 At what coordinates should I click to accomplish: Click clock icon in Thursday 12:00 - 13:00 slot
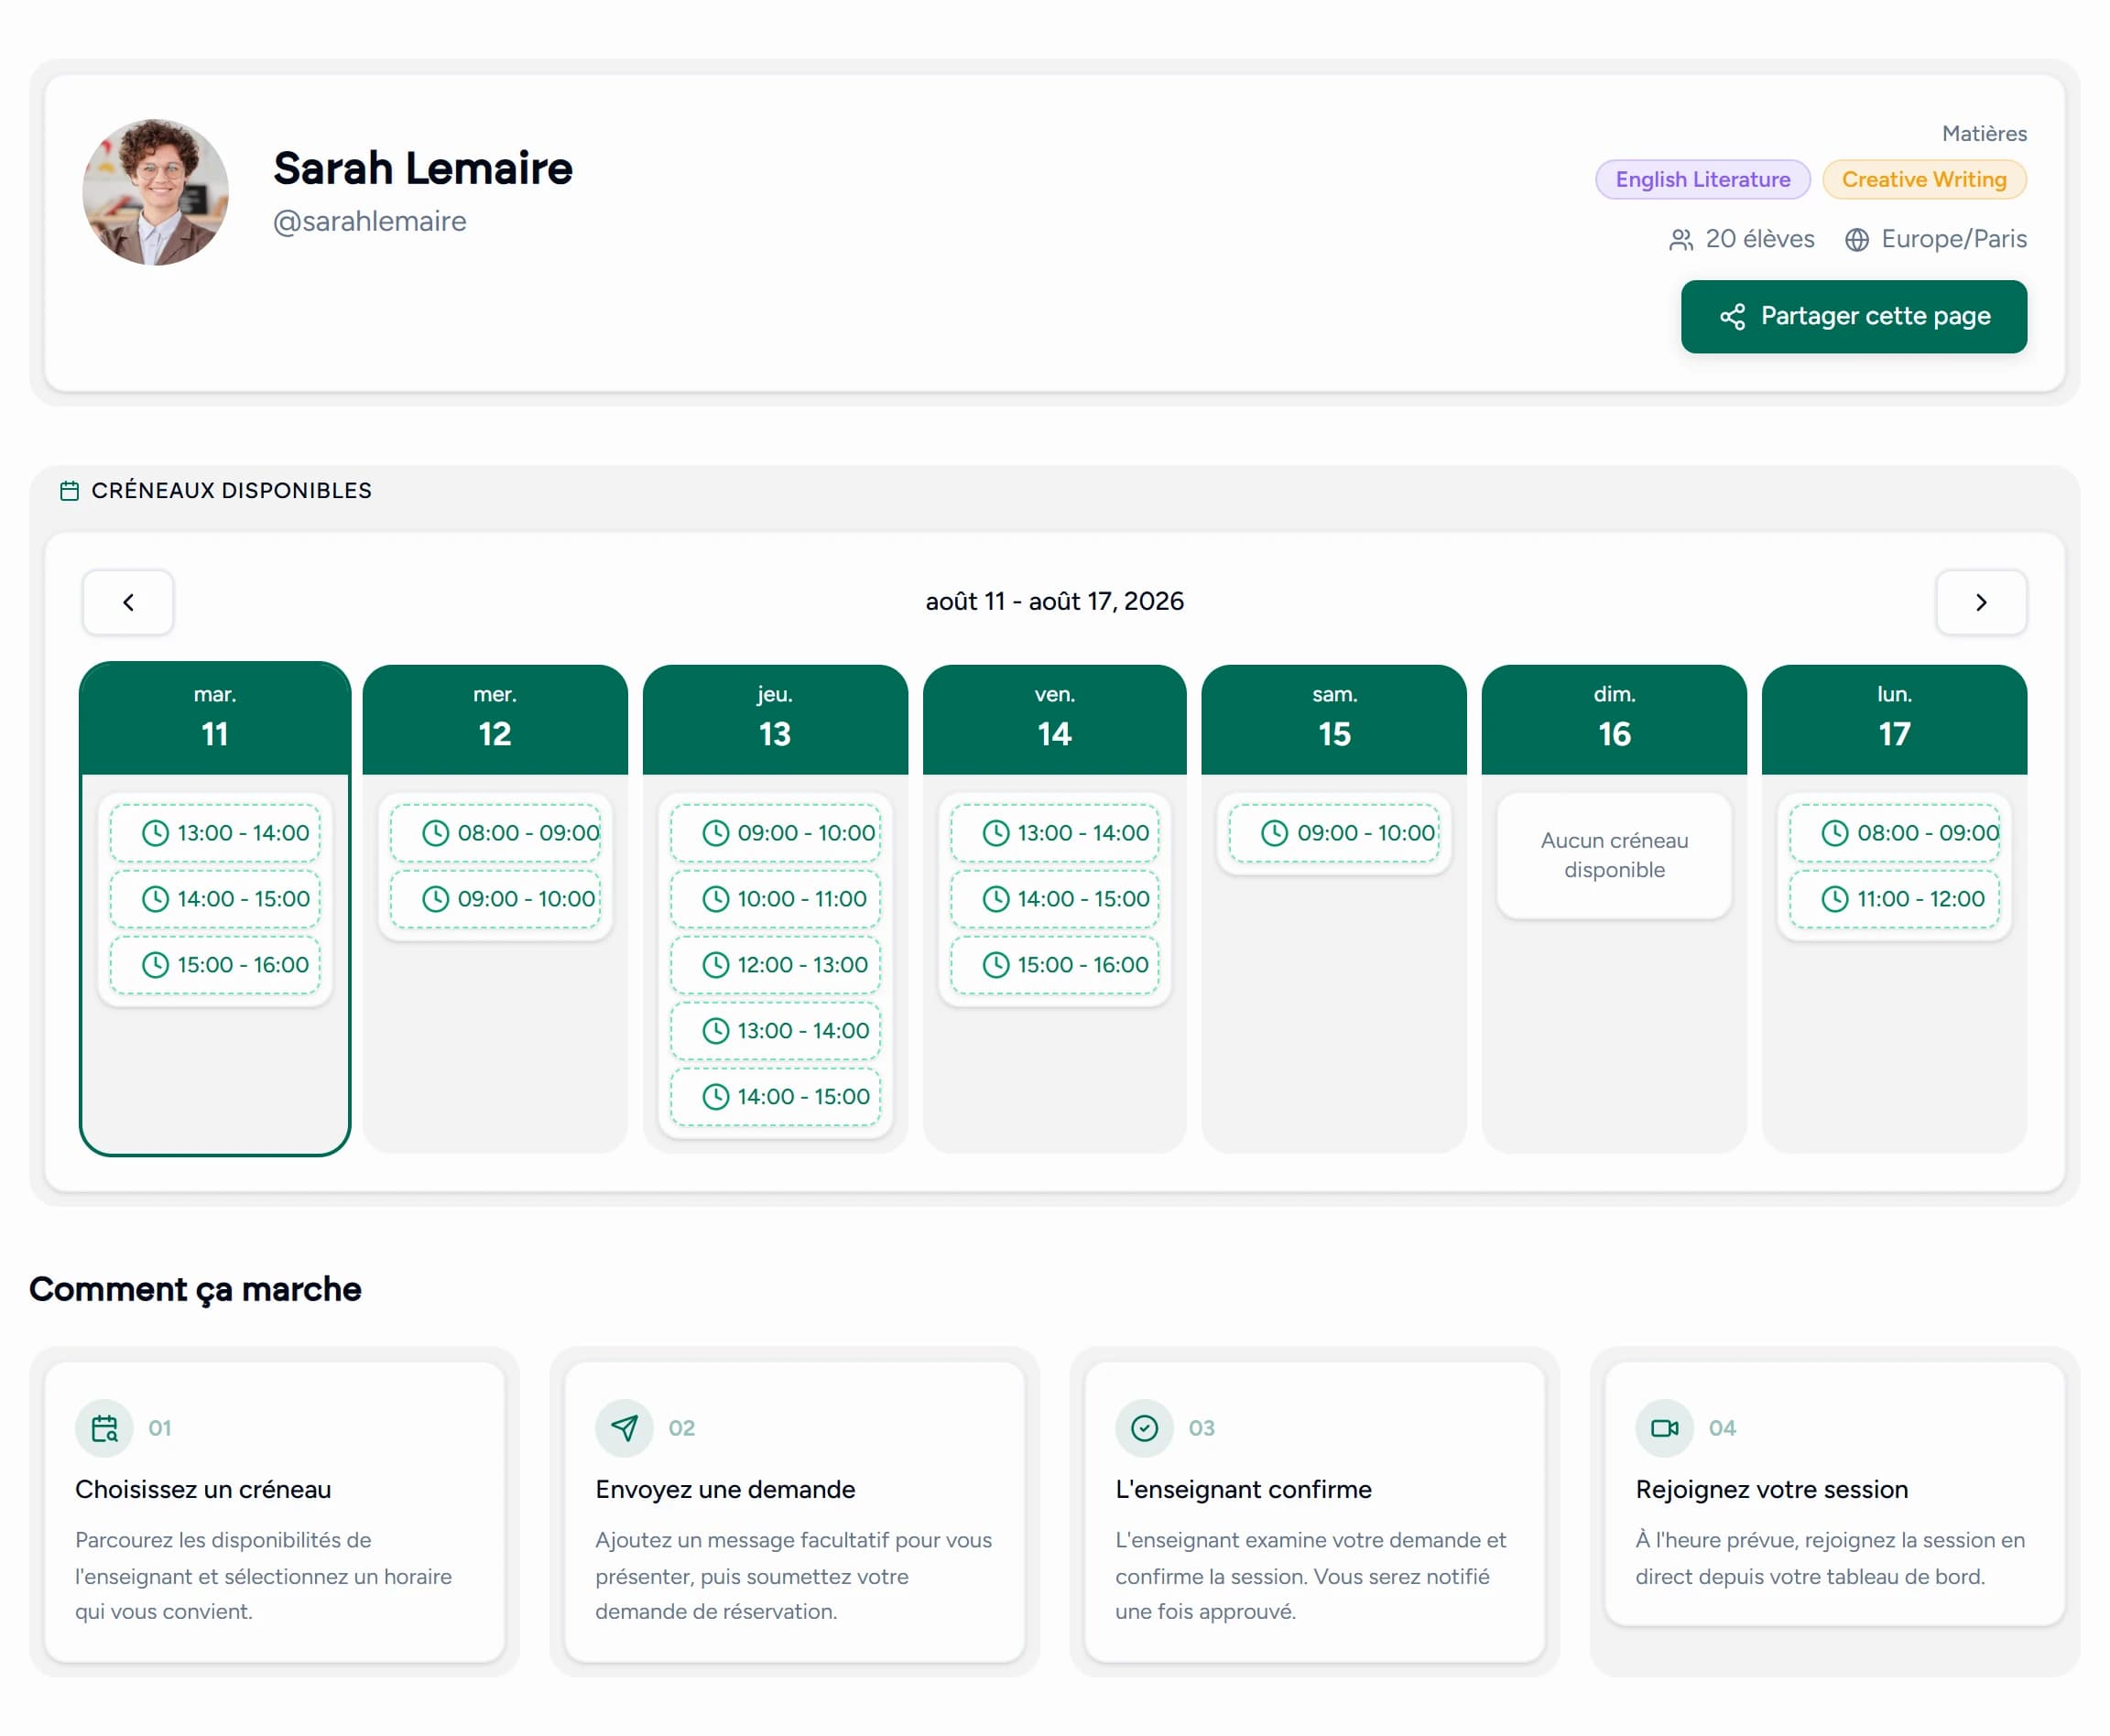715,965
